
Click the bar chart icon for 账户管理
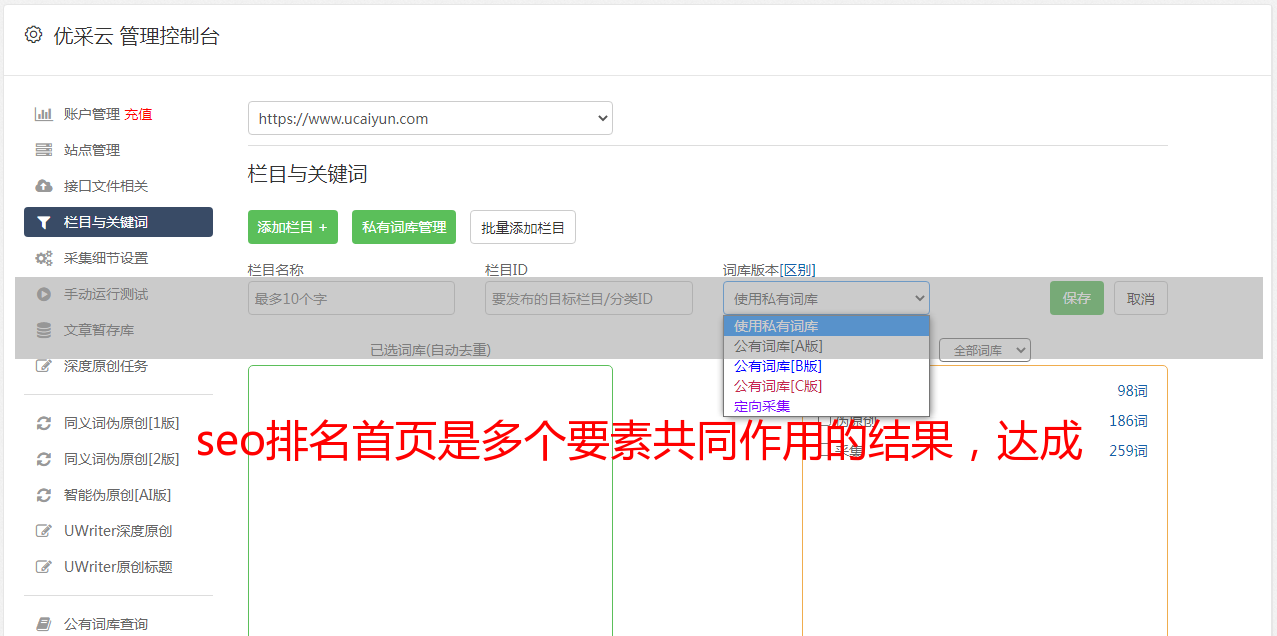click(44, 114)
